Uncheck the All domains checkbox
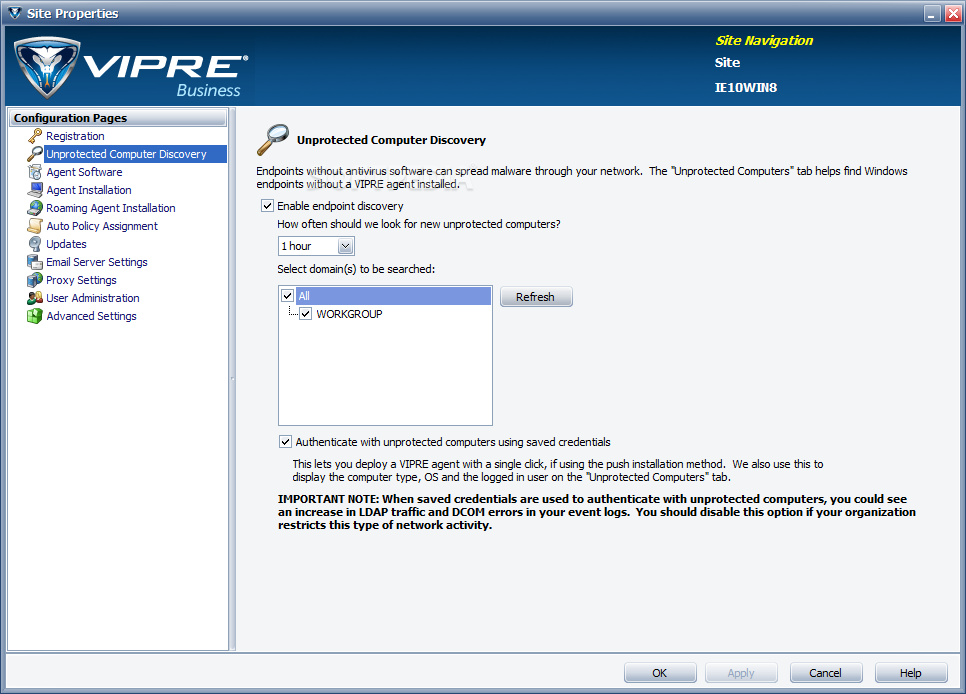Screen dimensions: 966x694 coord(288,296)
